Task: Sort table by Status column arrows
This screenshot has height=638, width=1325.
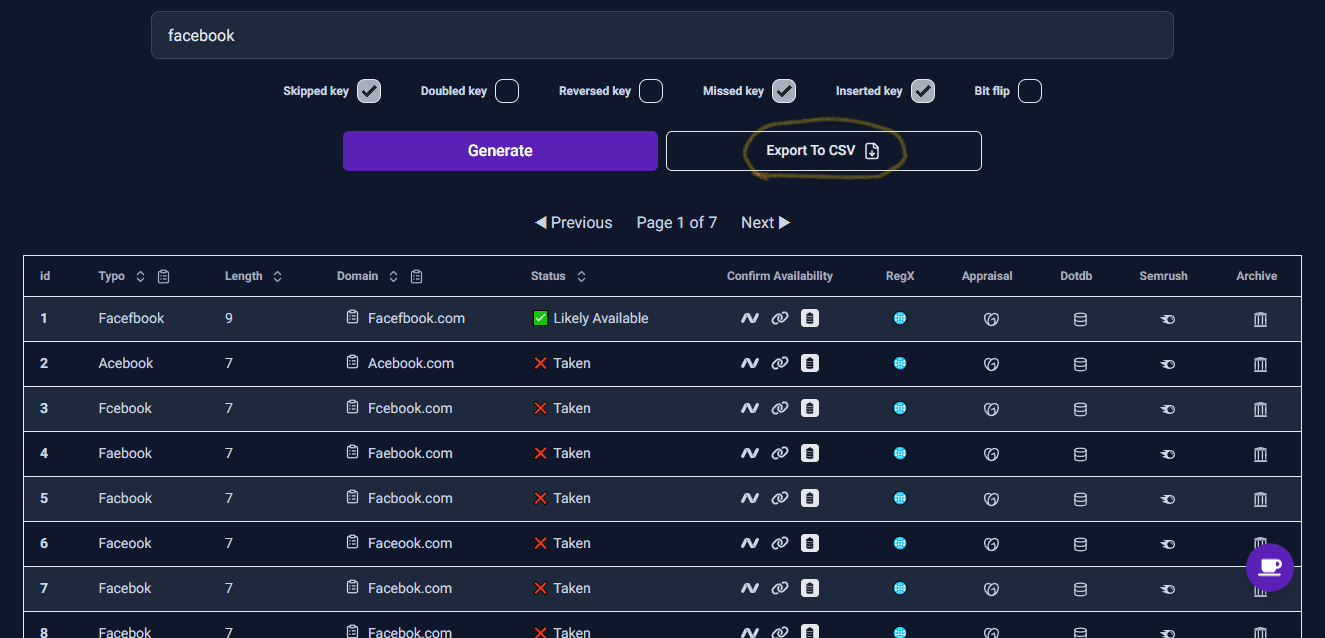Action: click(581, 276)
